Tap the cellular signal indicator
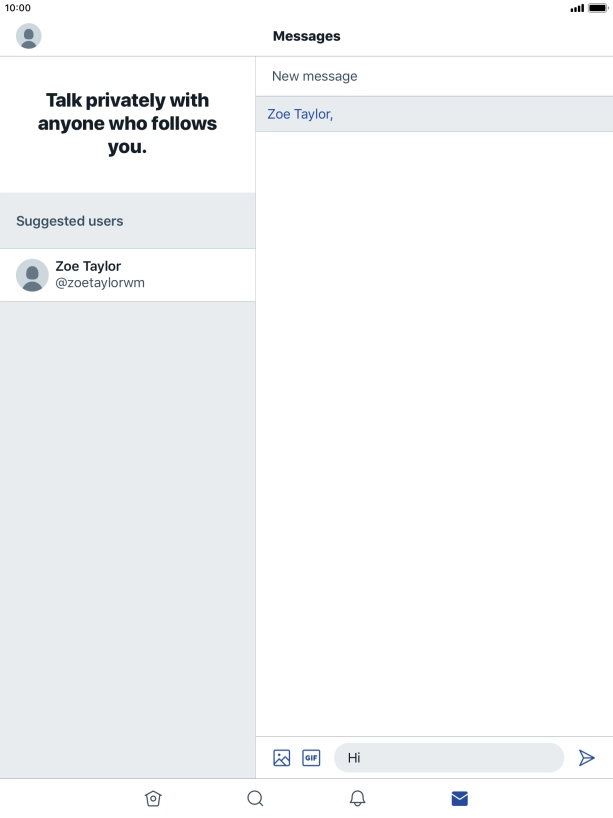Screen dimensions: 613x818 [577, 8]
